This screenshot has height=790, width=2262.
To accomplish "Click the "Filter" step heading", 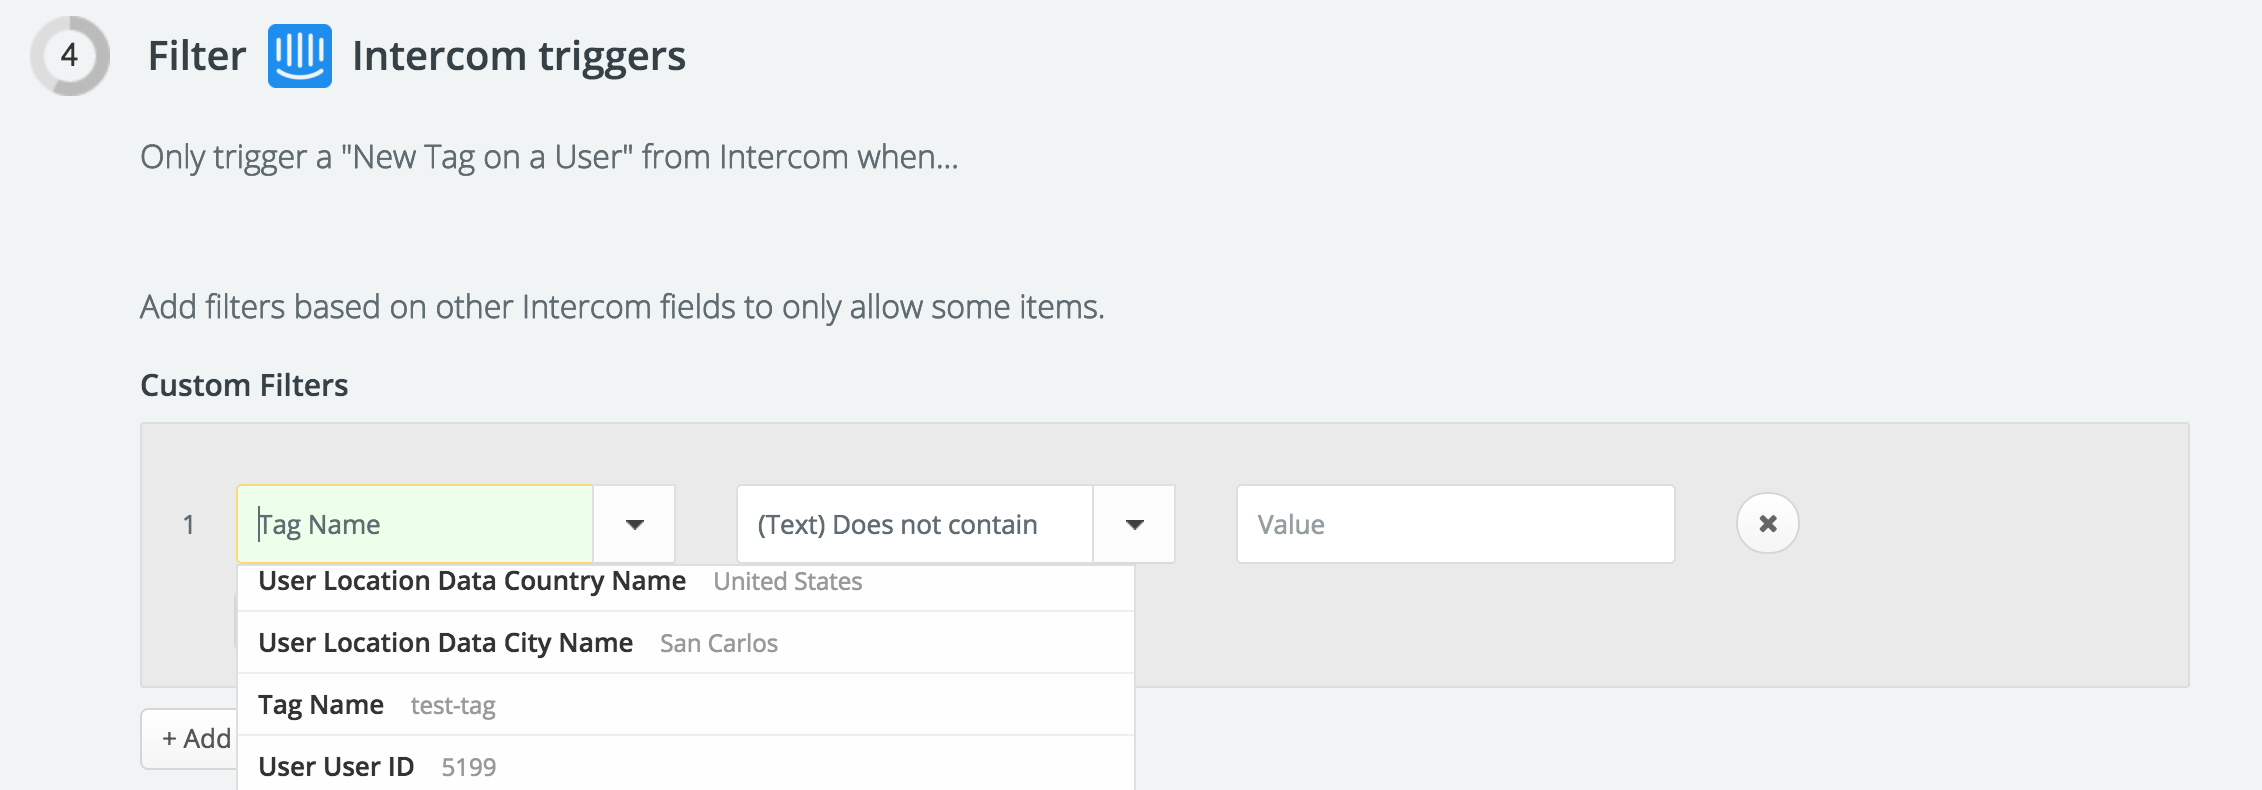I will (197, 56).
